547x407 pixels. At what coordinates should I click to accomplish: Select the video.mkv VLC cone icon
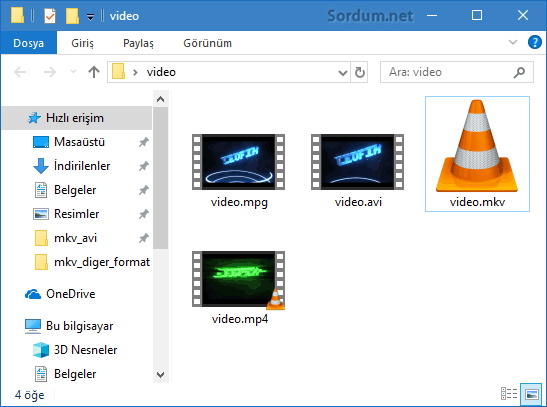pyautogui.click(x=477, y=146)
